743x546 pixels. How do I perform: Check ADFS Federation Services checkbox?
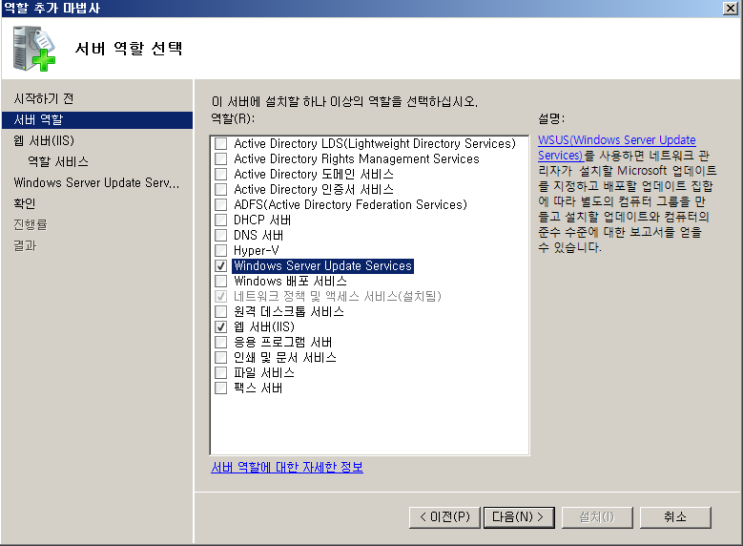[221, 204]
